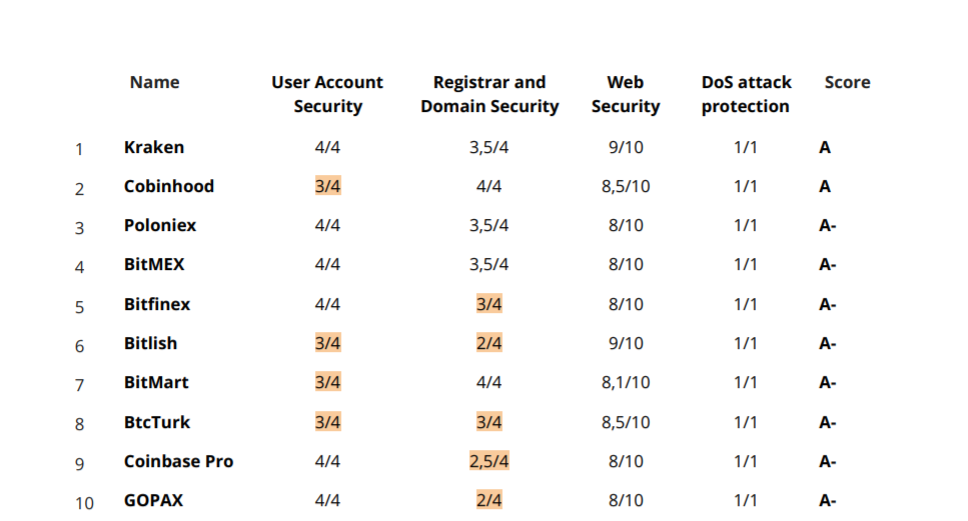Select the BtcTurk exchange name
968x521 pixels.
157,422
